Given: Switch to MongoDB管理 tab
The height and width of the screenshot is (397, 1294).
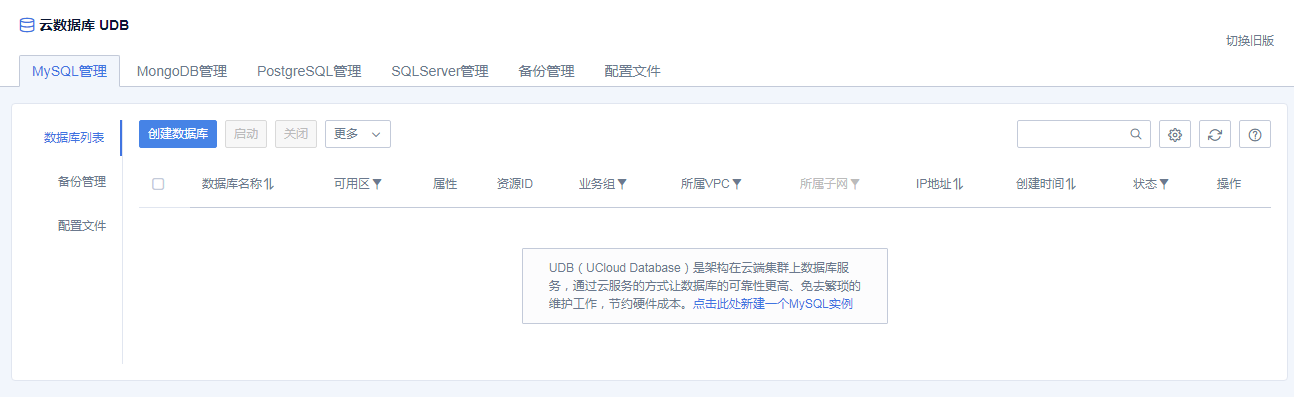Looking at the screenshot, I should [x=182, y=71].
